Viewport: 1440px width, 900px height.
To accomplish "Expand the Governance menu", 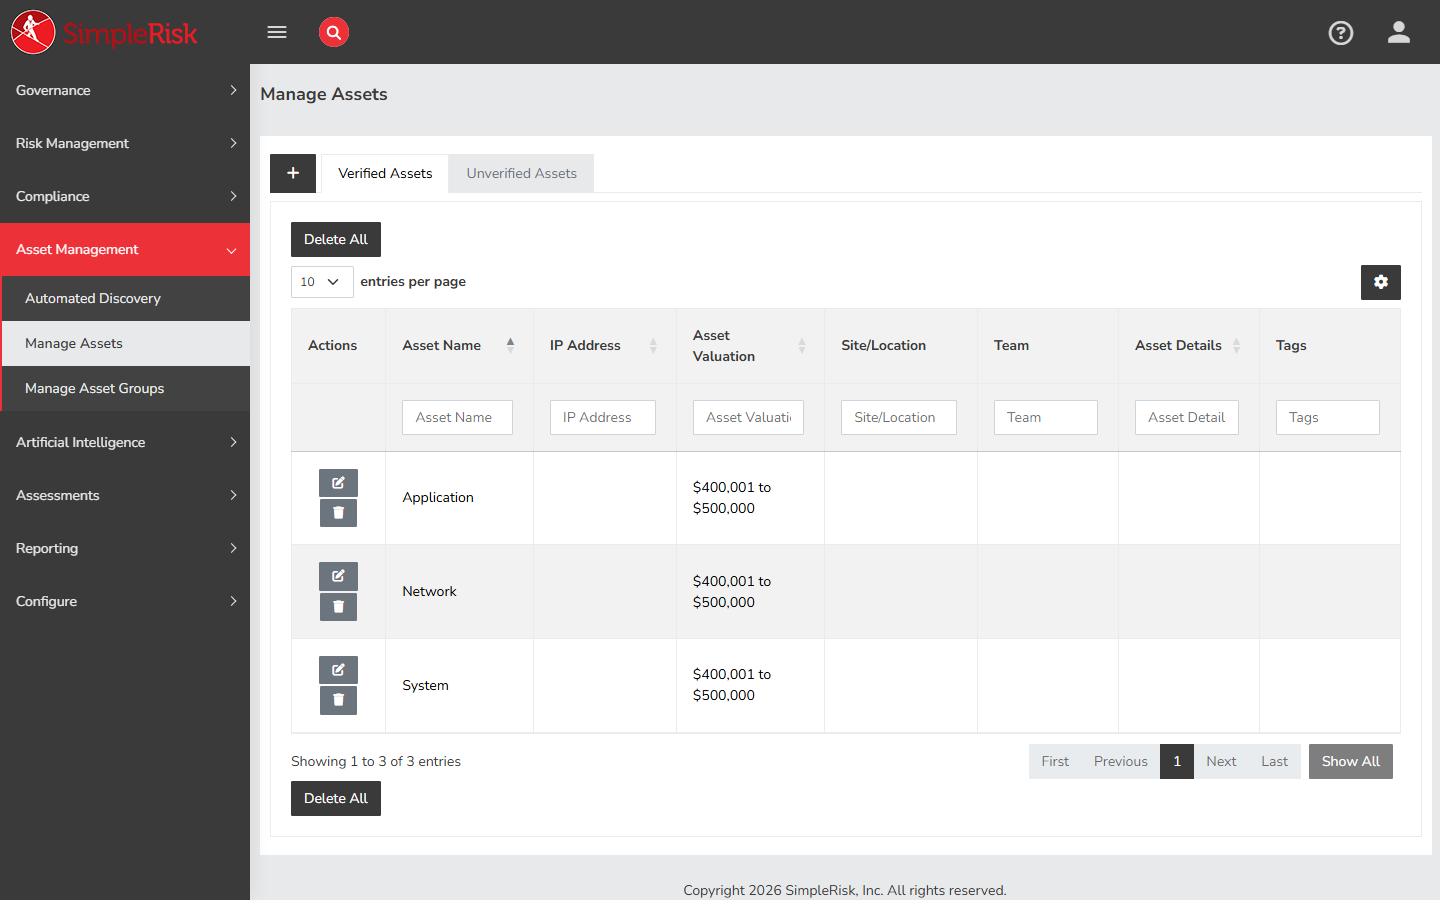I will (x=125, y=90).
